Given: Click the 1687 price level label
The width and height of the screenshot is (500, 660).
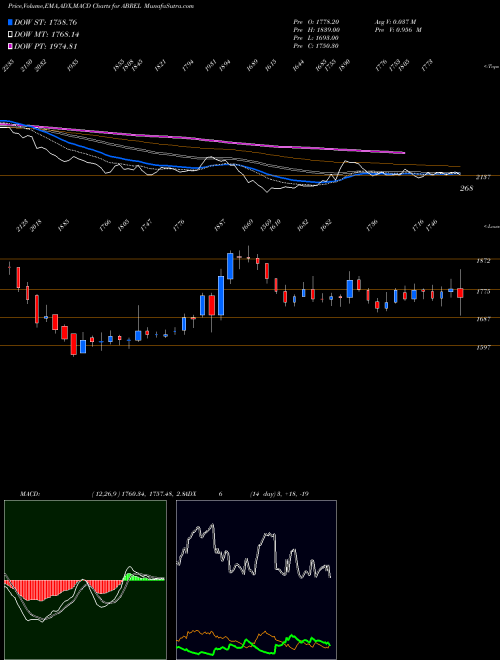Looking at the screenshot, I should click(483, 319).
